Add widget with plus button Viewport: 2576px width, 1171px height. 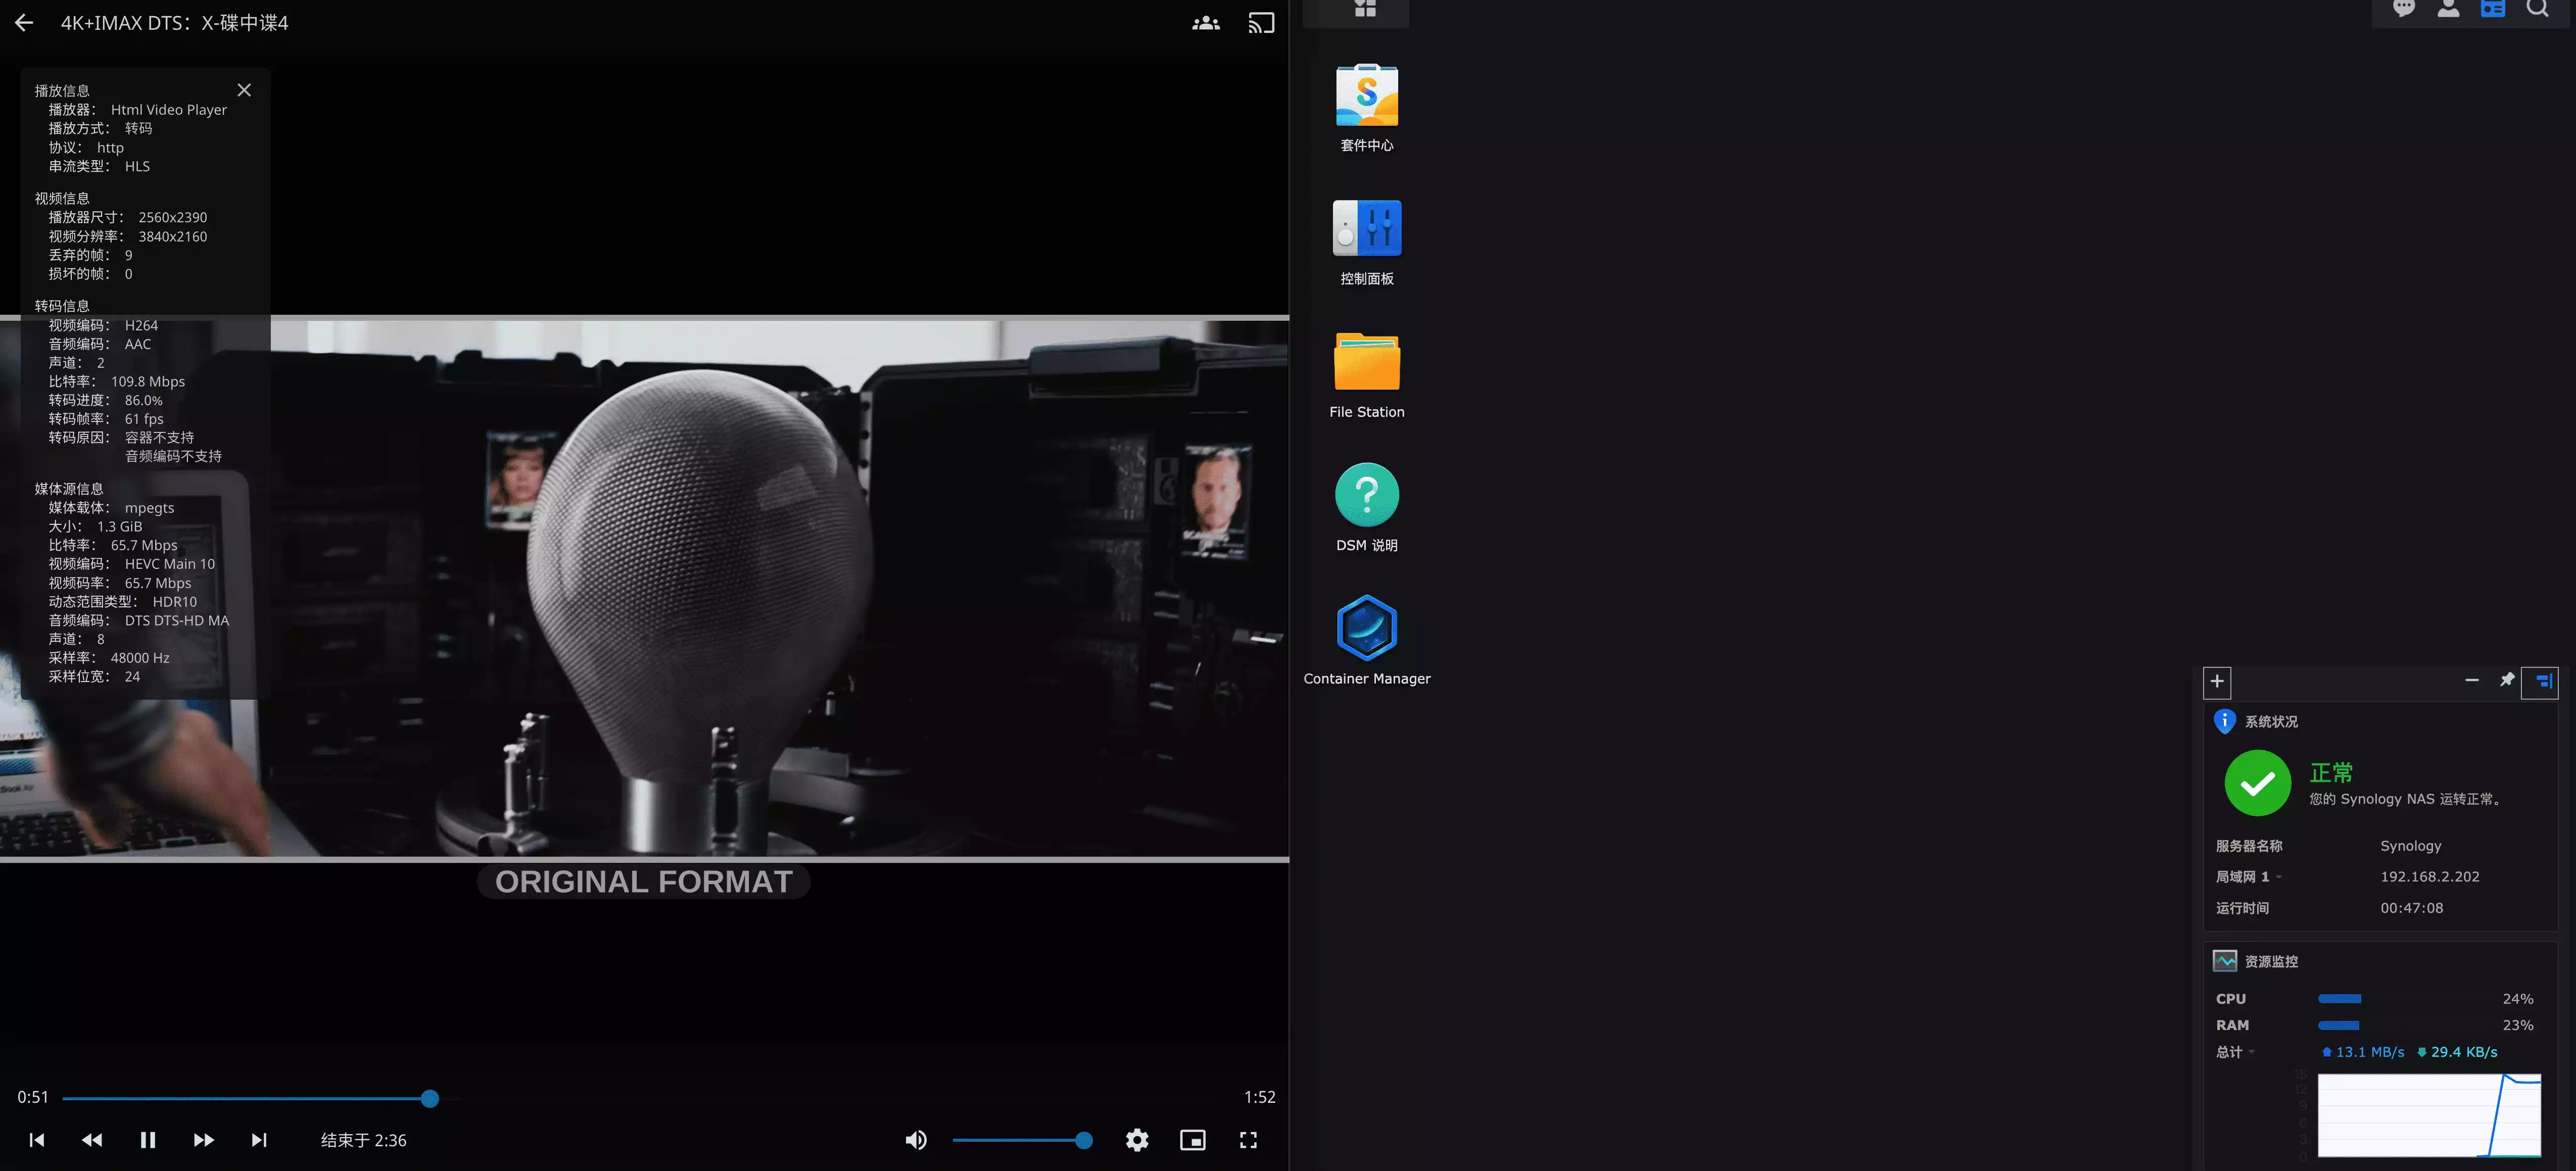click(x=2217, y=681)
